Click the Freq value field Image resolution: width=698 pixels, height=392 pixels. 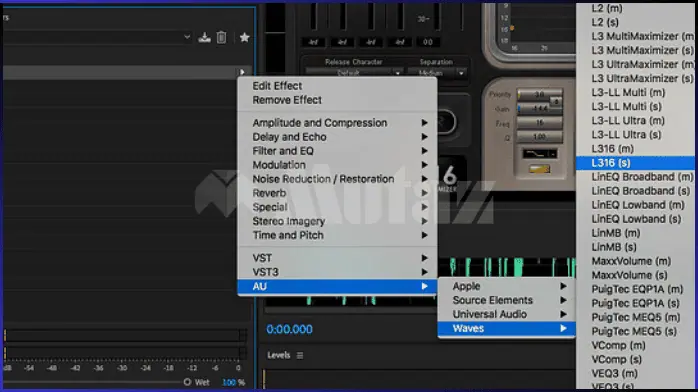point(540,122)
